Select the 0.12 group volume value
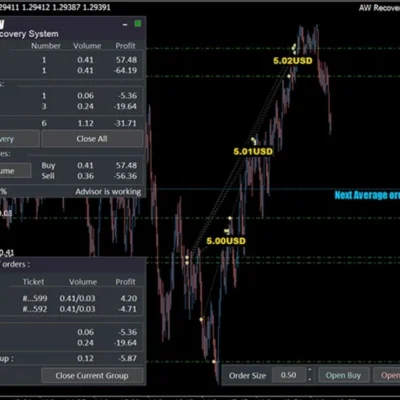The height and width of the screenshot is (400, 400). tap(86, 359)
